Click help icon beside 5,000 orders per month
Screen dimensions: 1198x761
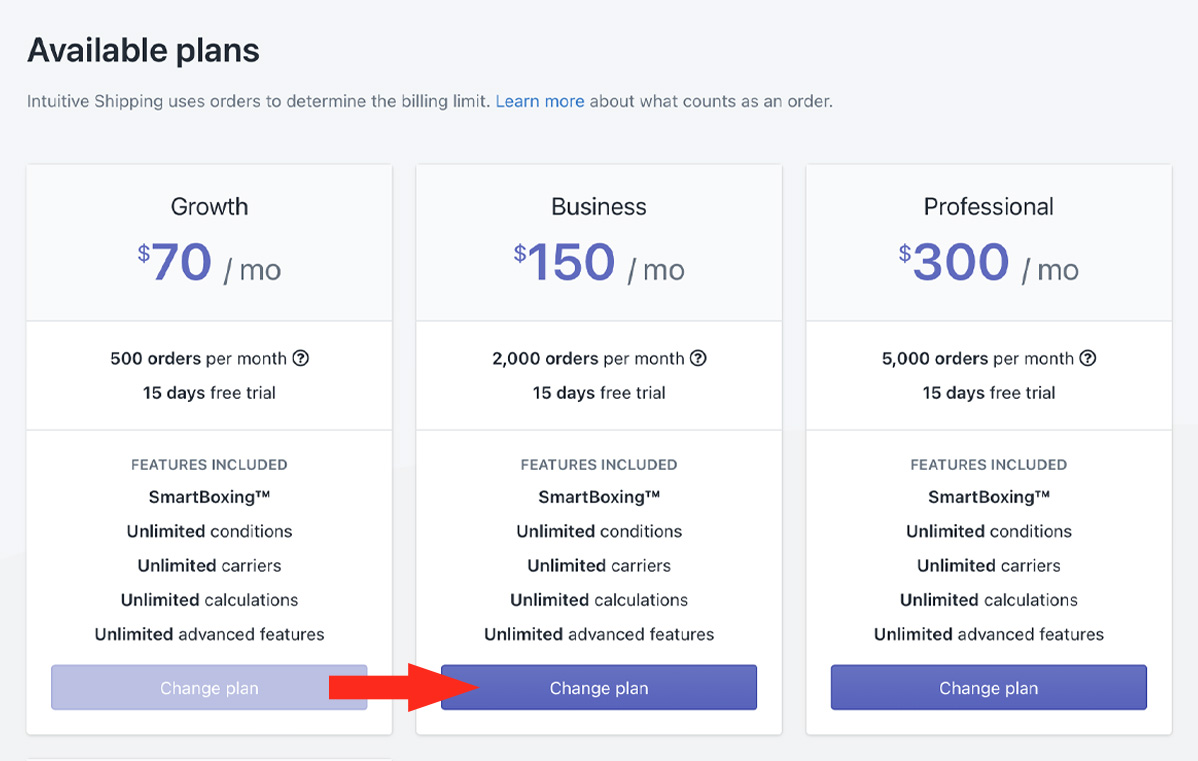coord(1088,358)
